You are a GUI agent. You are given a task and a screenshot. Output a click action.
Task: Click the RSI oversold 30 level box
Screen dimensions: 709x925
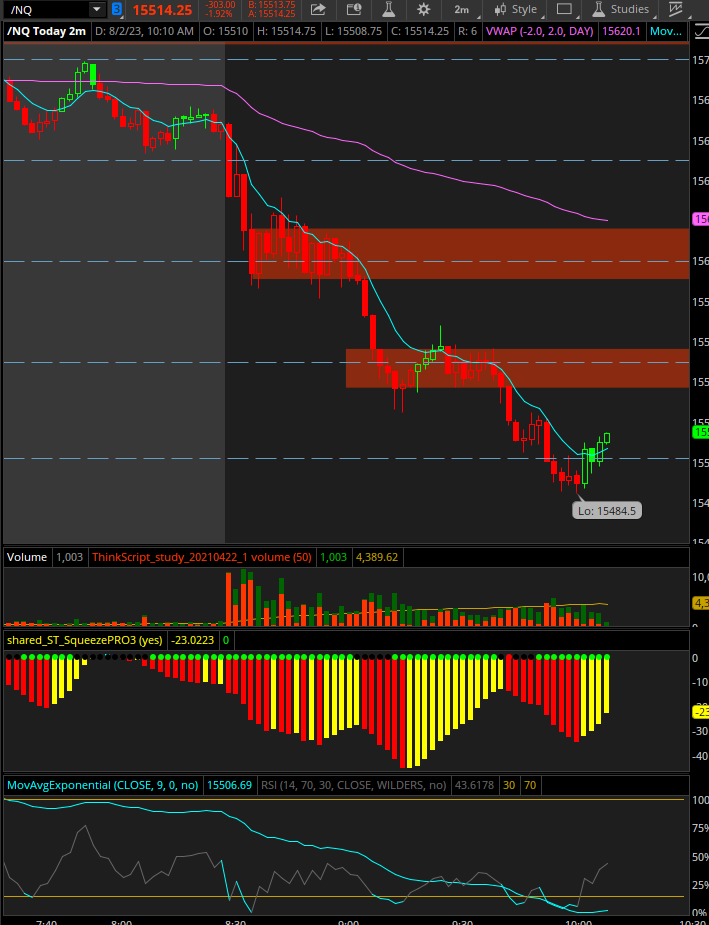508,785
